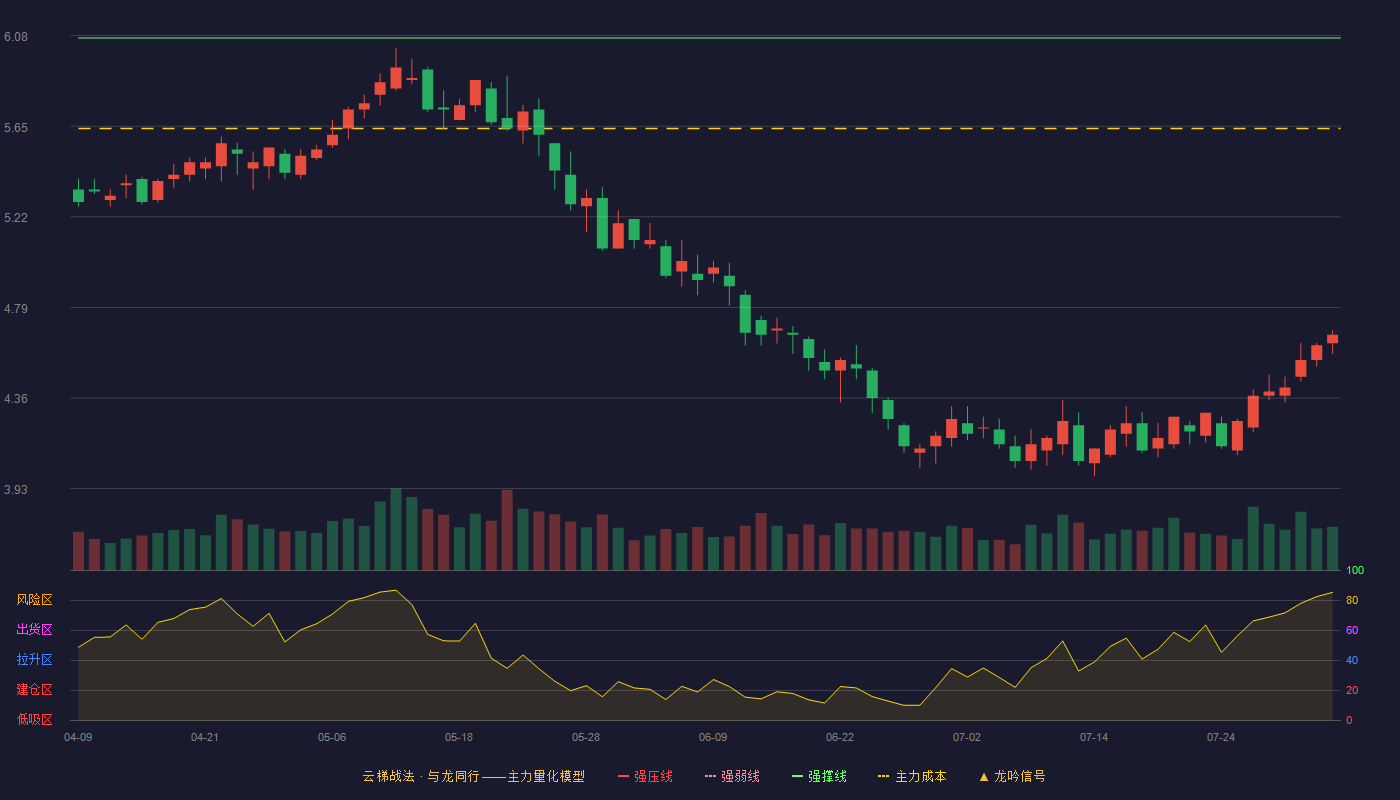Viewport: 1400px width, 800px height.
Task: Select the 40 indicator scale value
Action: click(1352, 660)
